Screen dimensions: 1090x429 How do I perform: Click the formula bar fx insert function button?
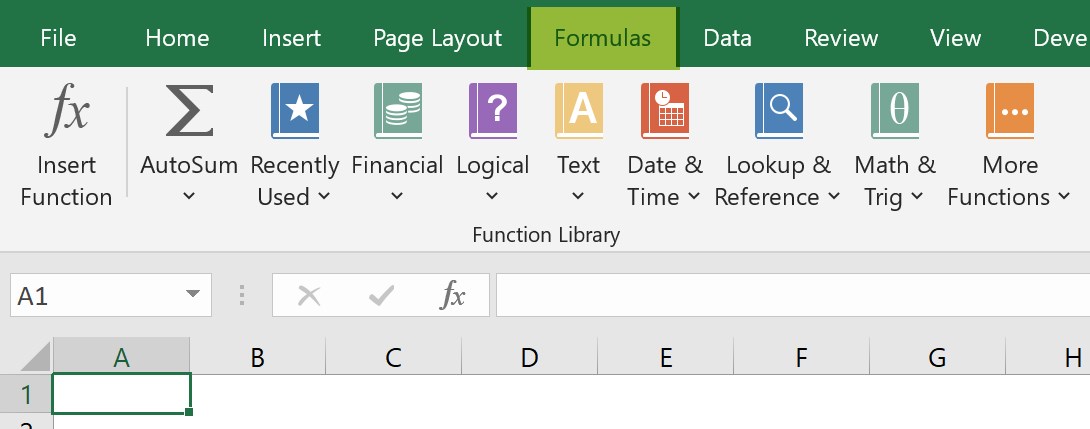pyautogui.click(x=453, y=296)
